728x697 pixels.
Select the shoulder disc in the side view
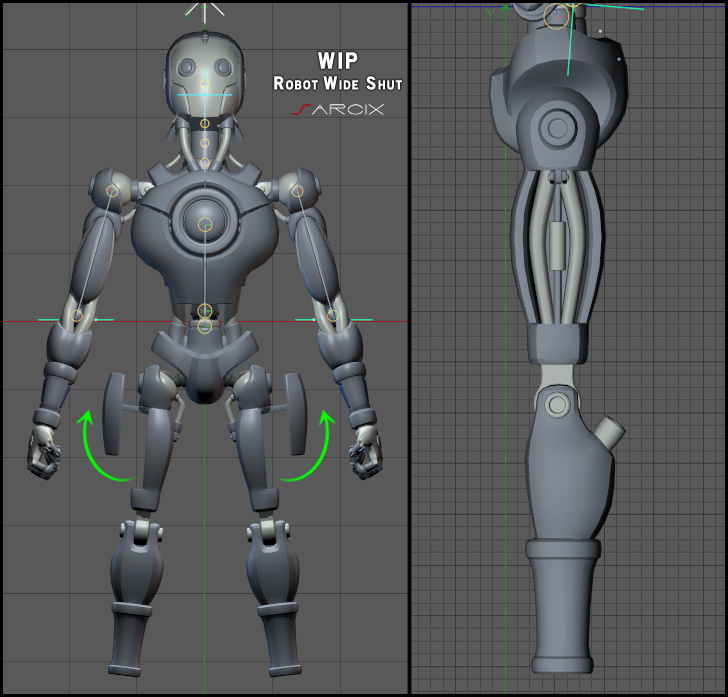pyautogui.click(x=558, y=128)
